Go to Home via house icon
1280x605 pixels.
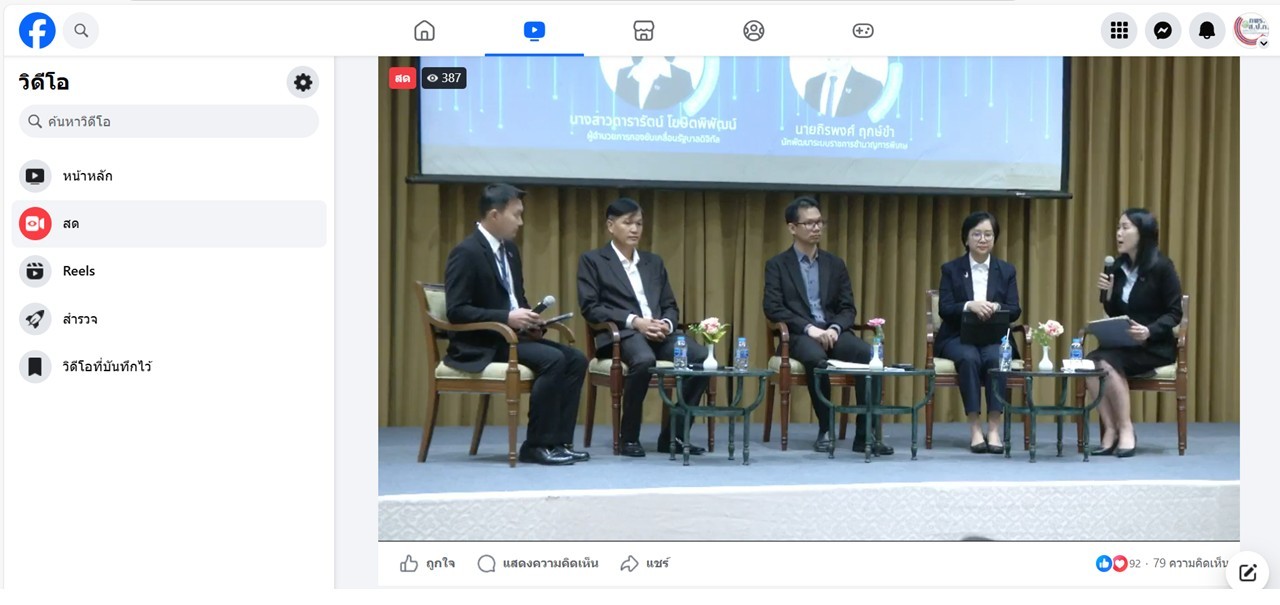(425, 31)
